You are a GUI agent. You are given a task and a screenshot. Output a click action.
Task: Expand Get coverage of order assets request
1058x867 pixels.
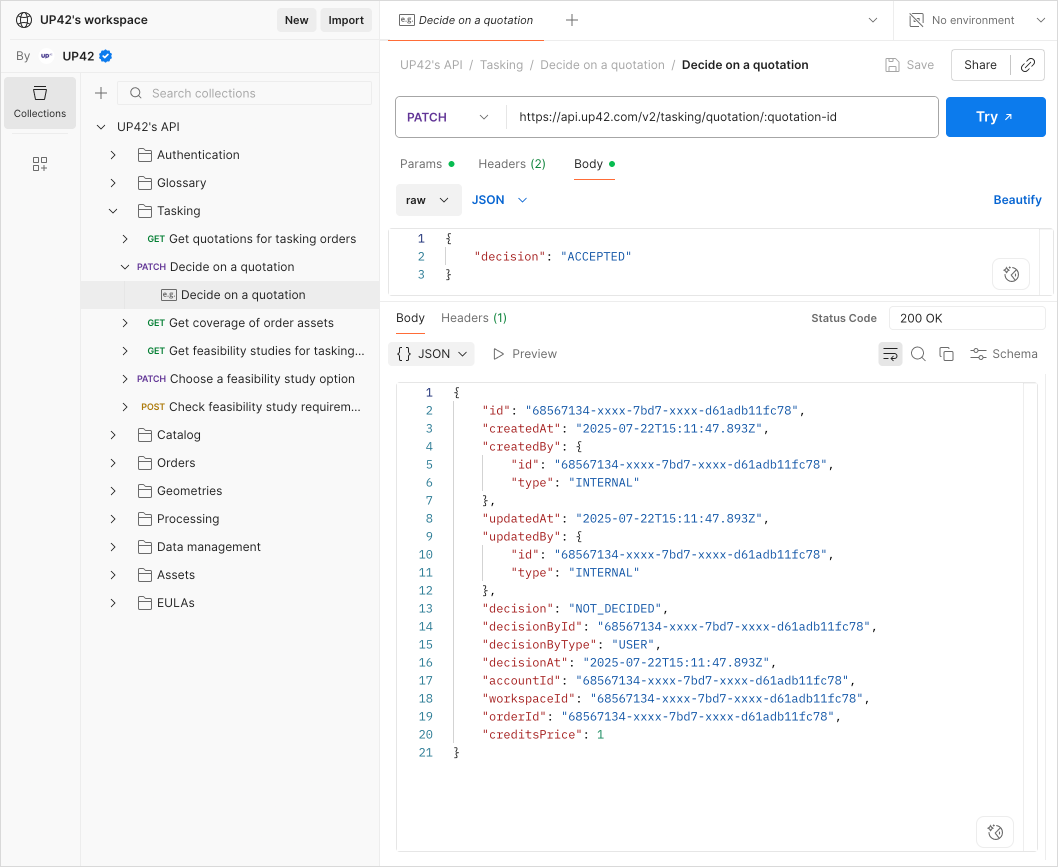coord(125,323)
